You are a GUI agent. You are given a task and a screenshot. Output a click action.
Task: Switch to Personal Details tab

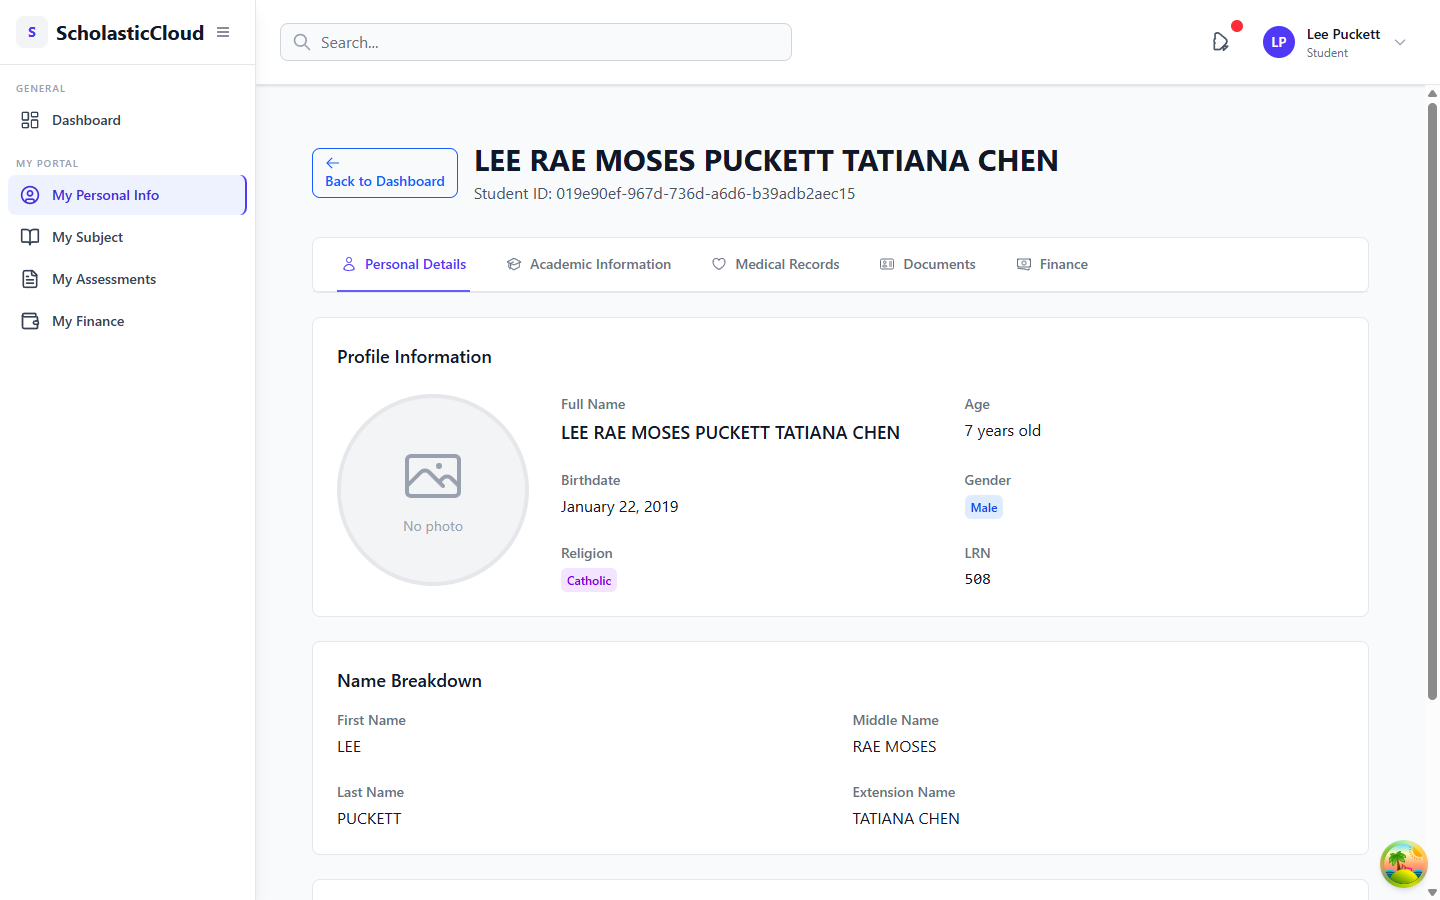[403, 264]
